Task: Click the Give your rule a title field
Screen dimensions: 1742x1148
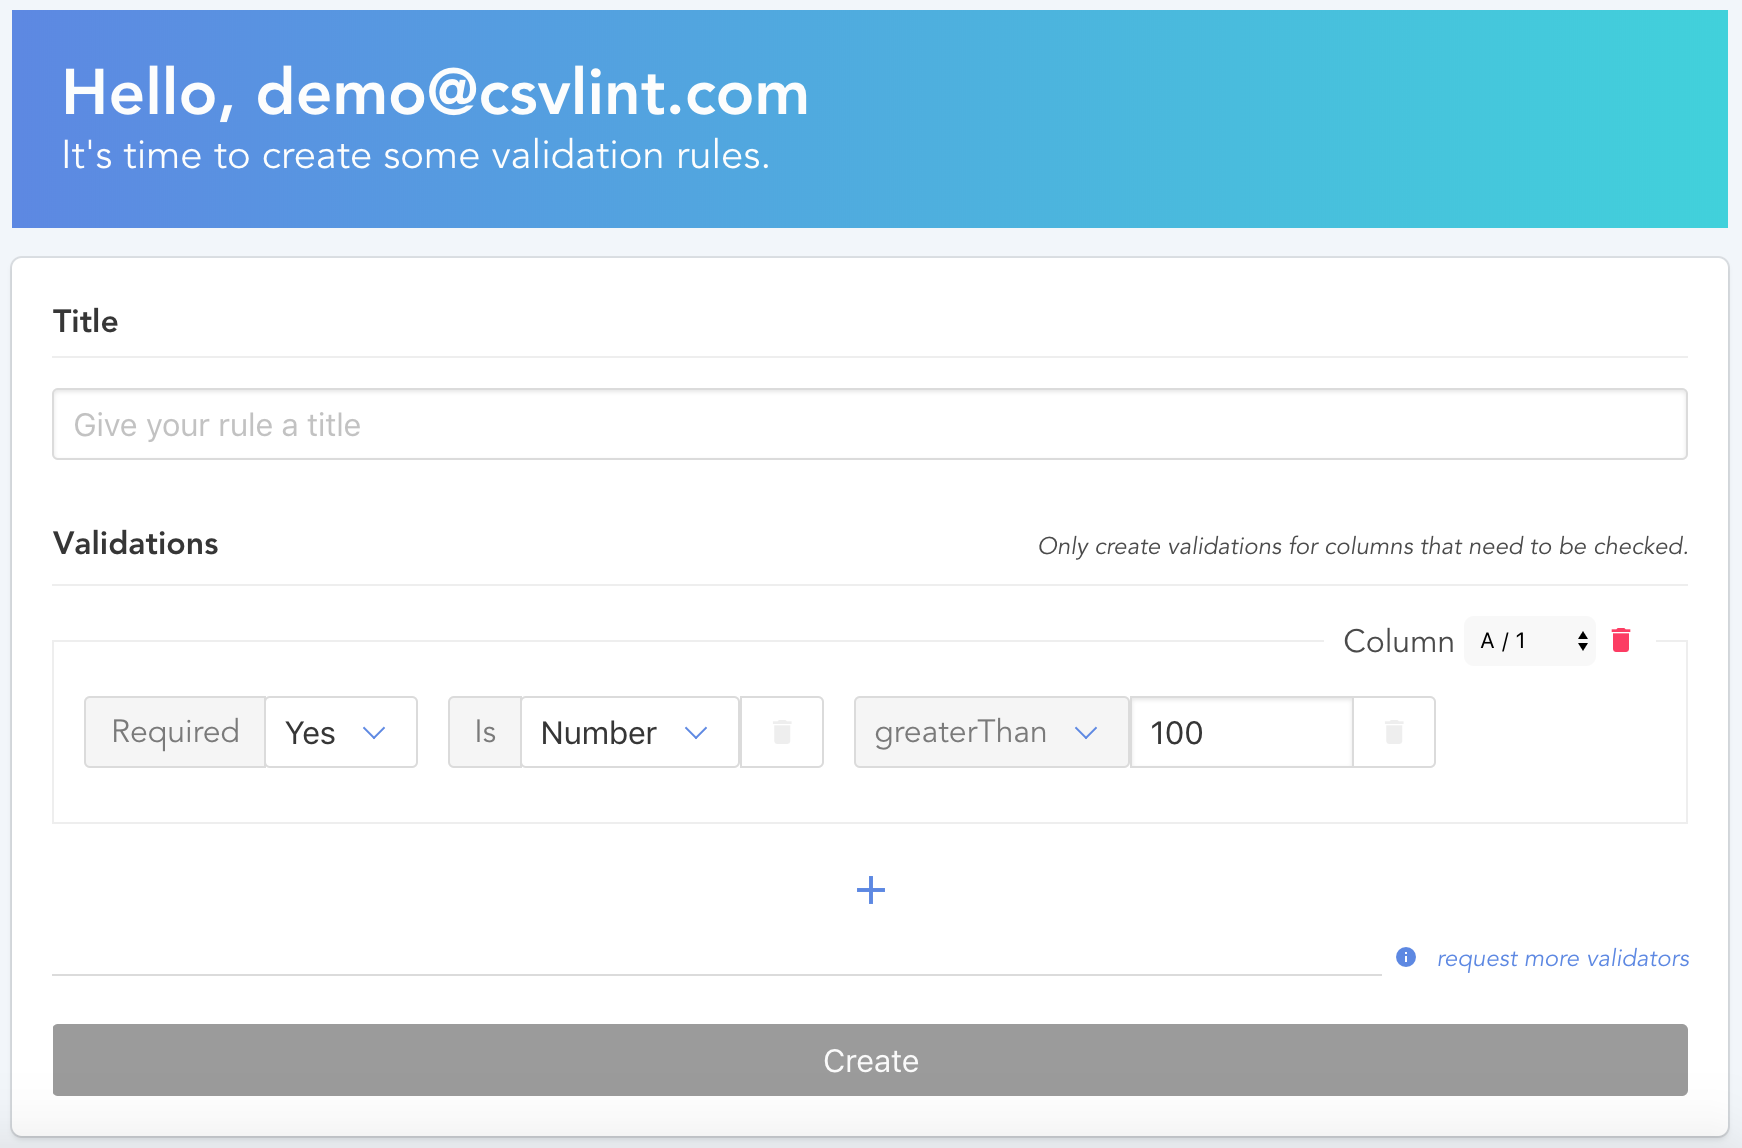Action: 870,424
